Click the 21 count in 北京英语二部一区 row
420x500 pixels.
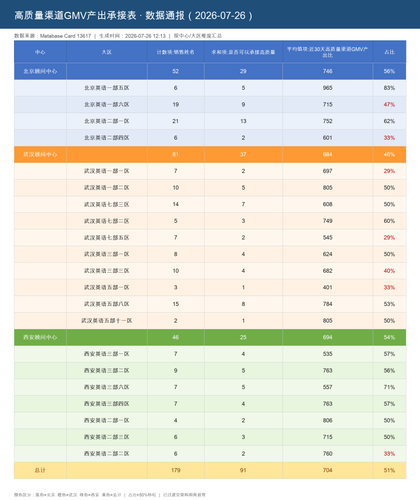click(175, 121)
